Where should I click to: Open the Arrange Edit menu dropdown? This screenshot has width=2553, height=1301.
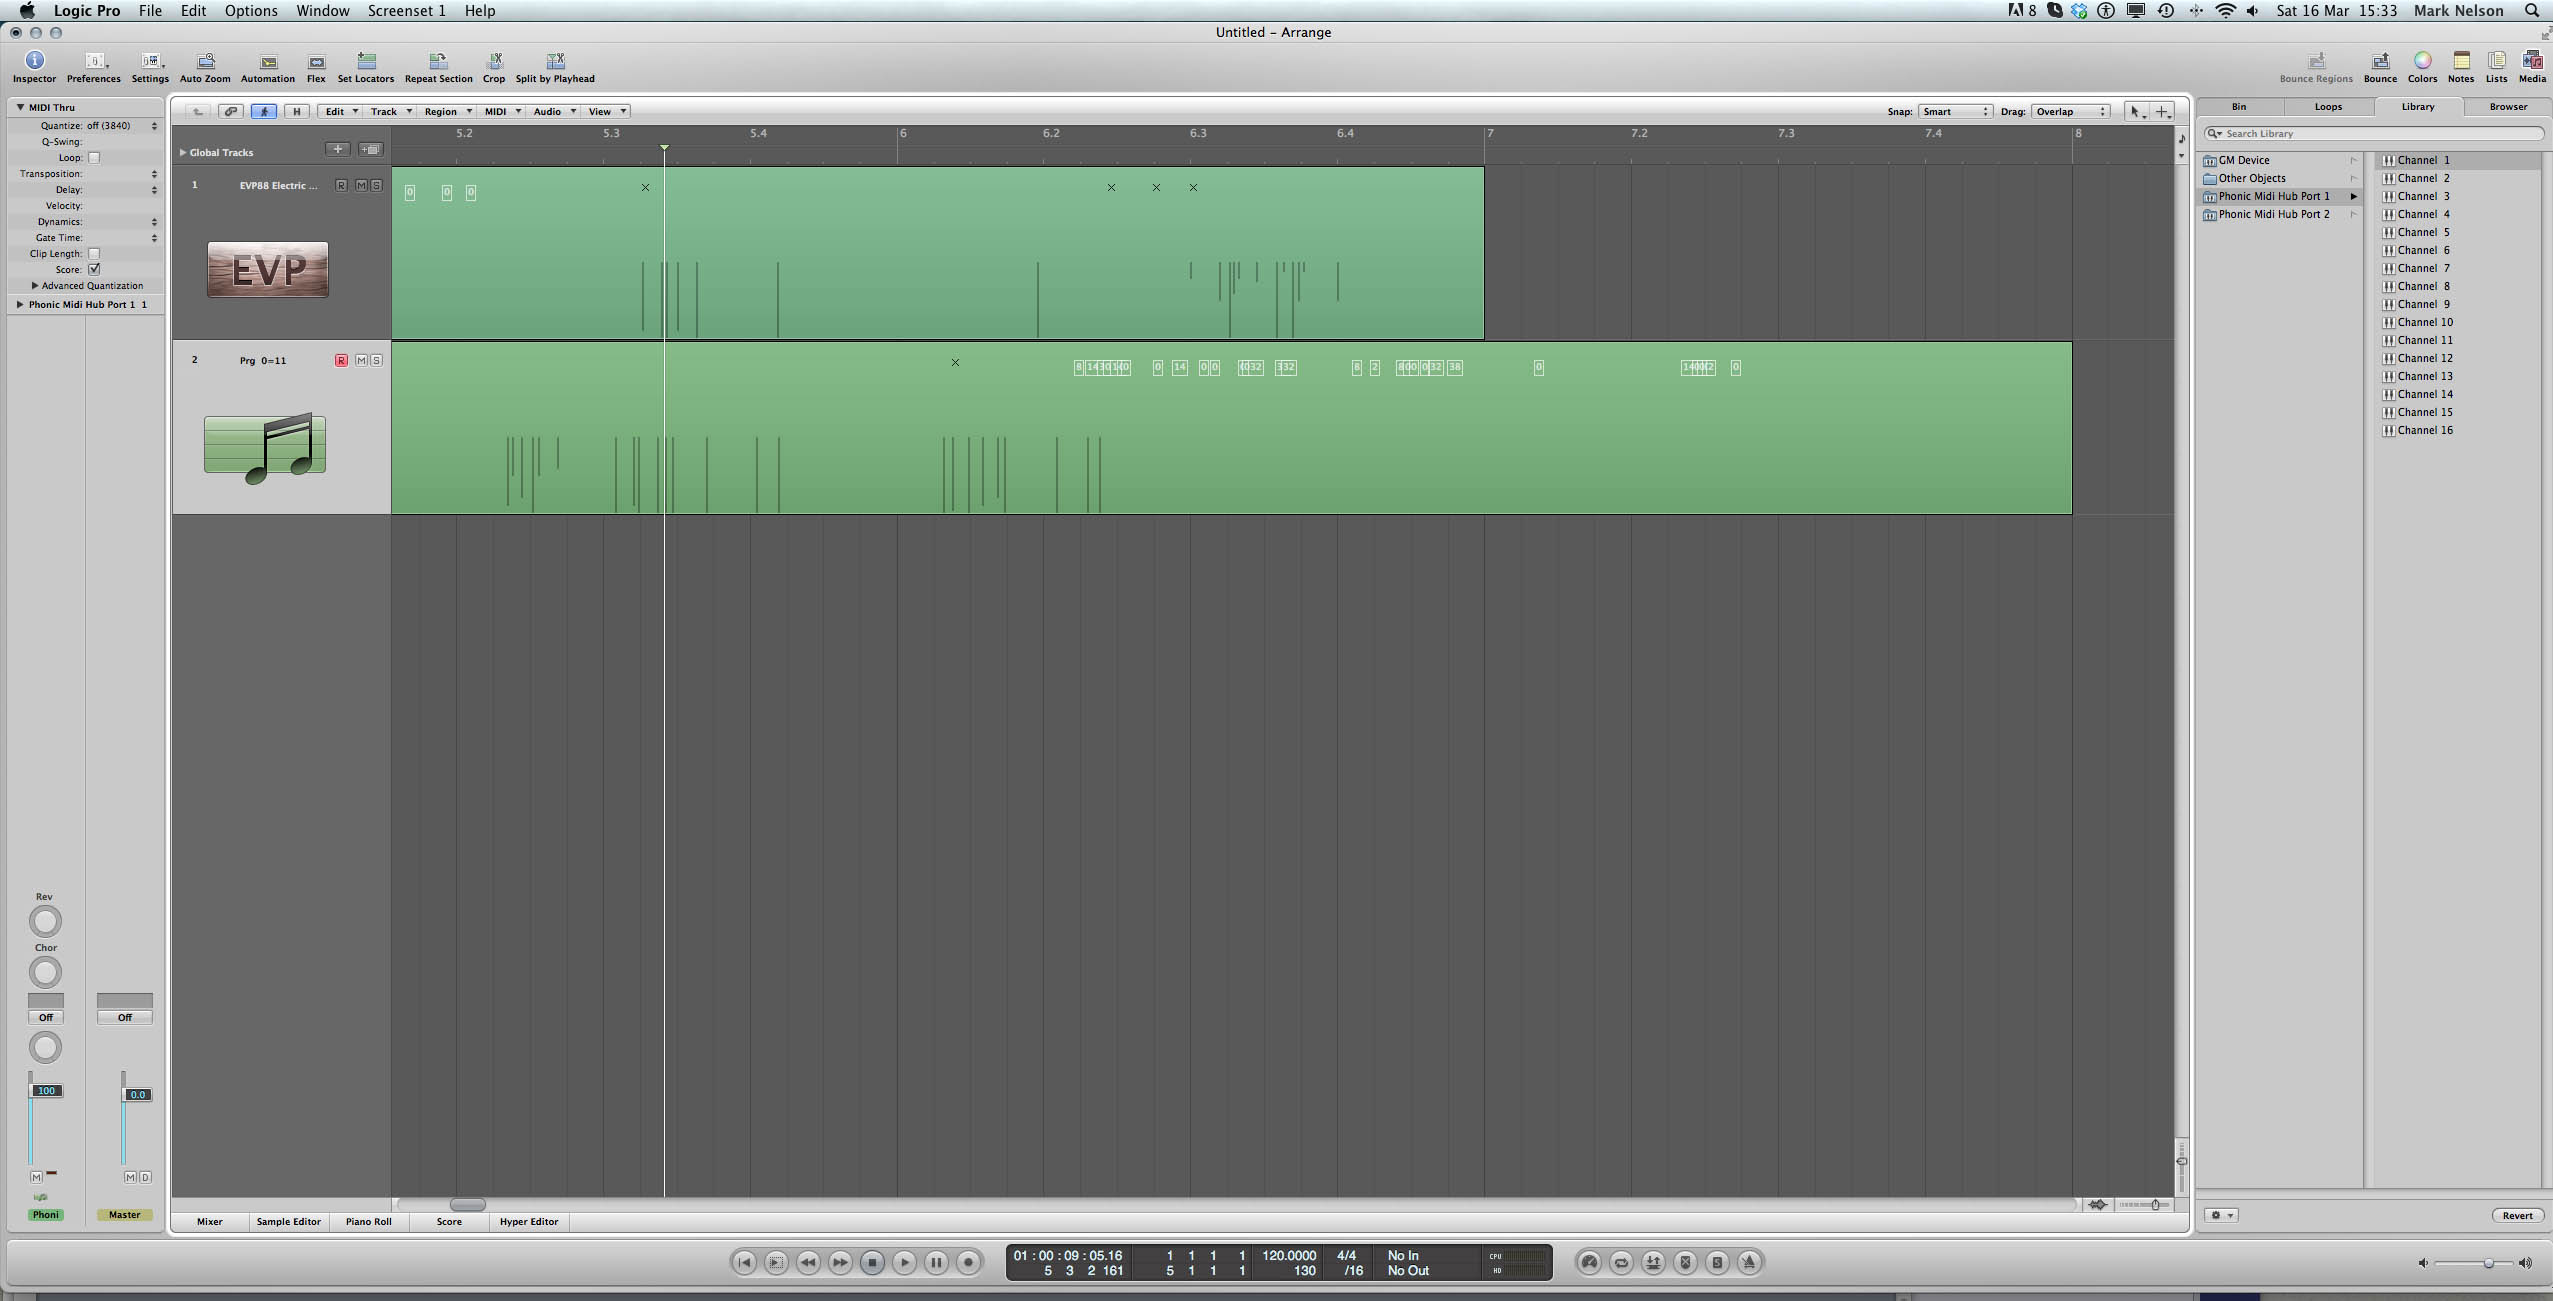tap(340, 111)
